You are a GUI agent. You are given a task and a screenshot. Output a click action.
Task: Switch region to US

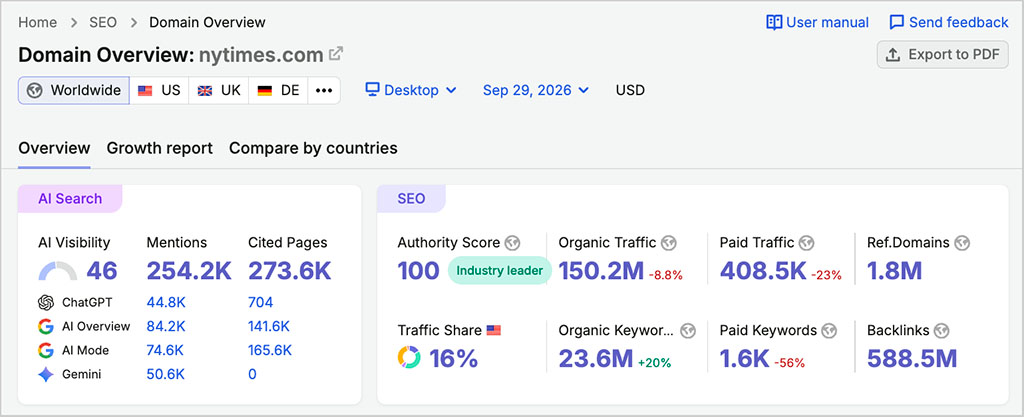159,90
